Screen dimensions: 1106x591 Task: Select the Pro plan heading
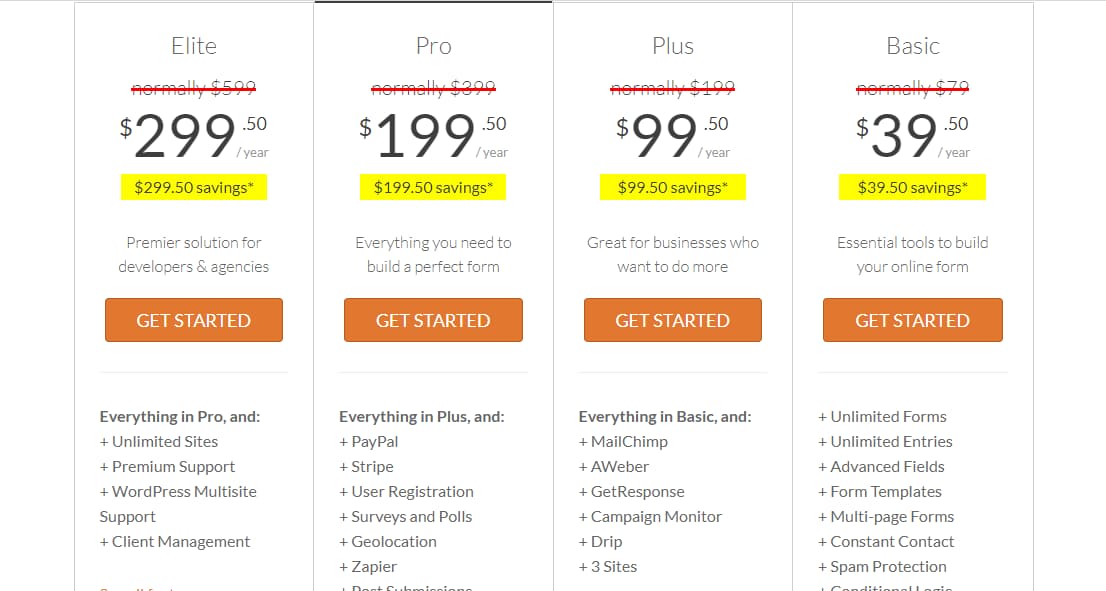click(433, 45)
